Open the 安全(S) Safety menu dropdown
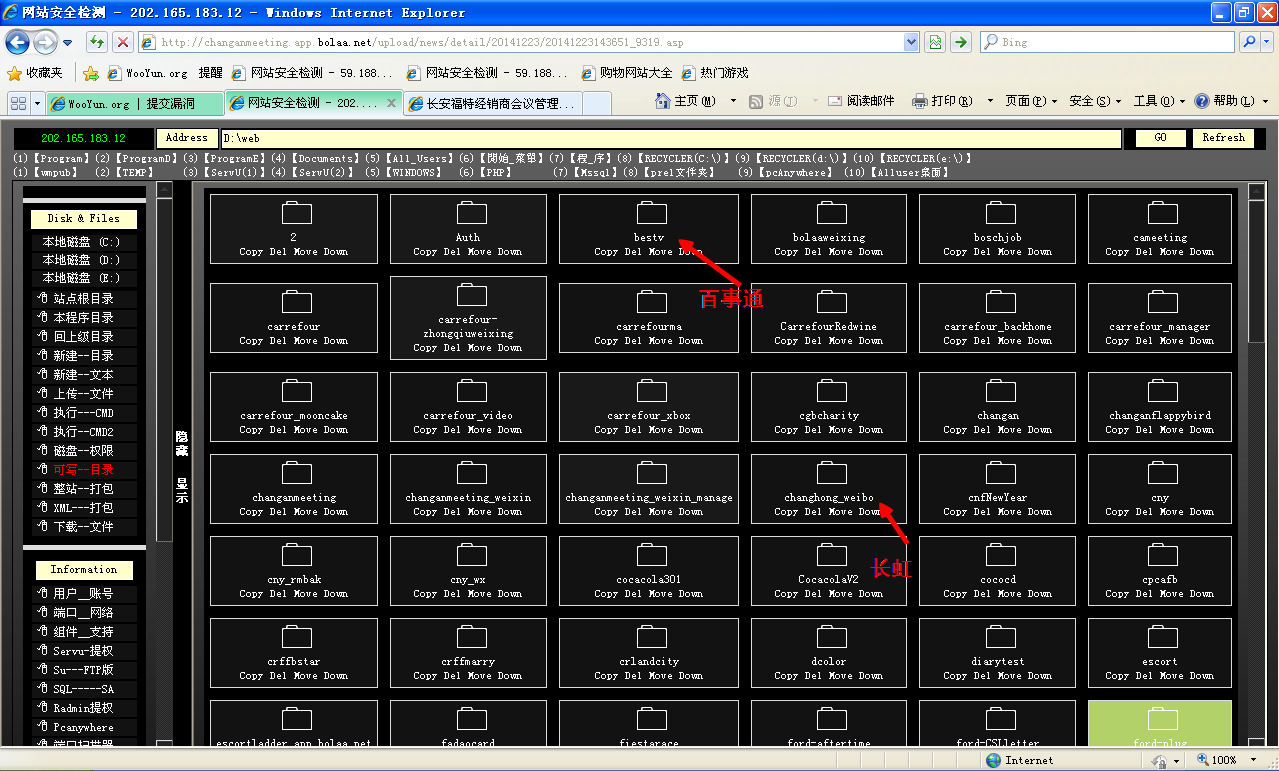The image size is (1279, 771). coord(1095,101)
